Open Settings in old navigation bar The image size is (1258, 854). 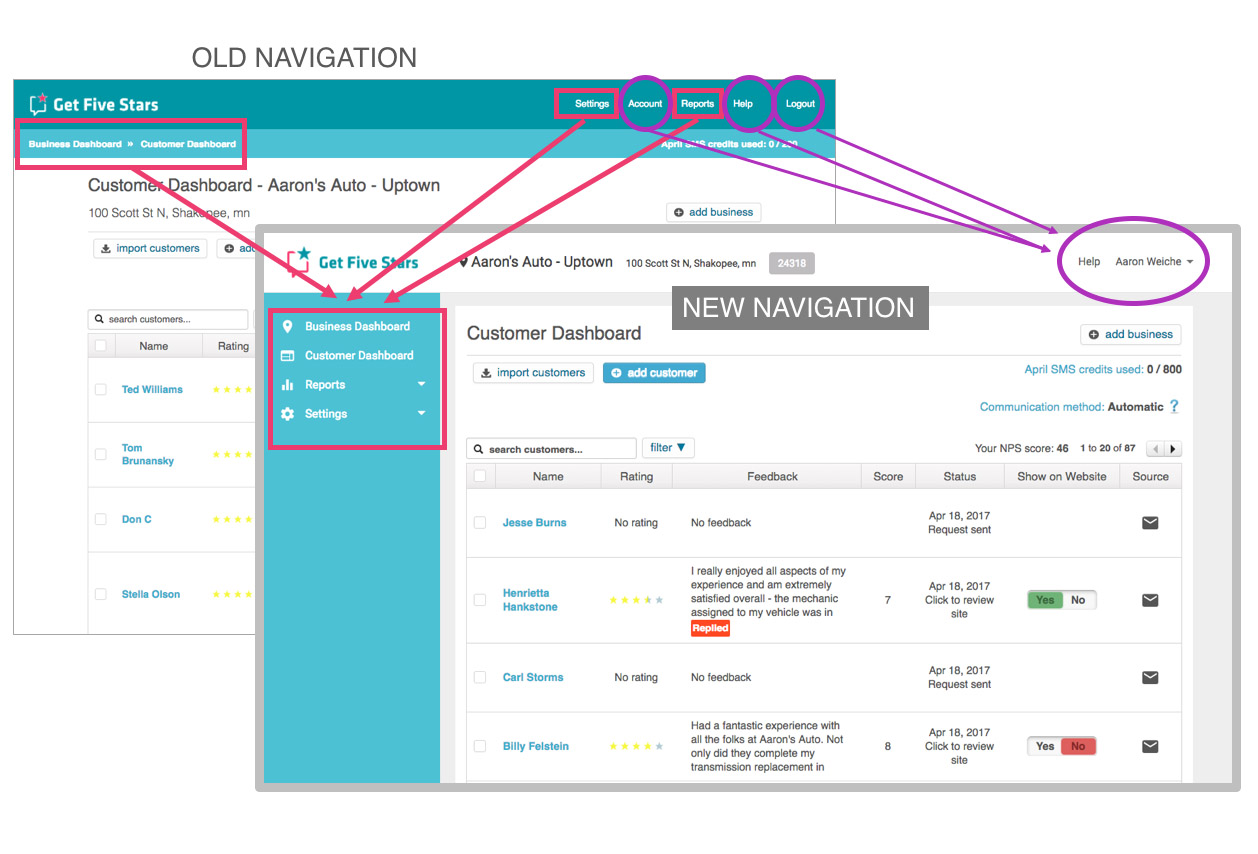point(591,104)
